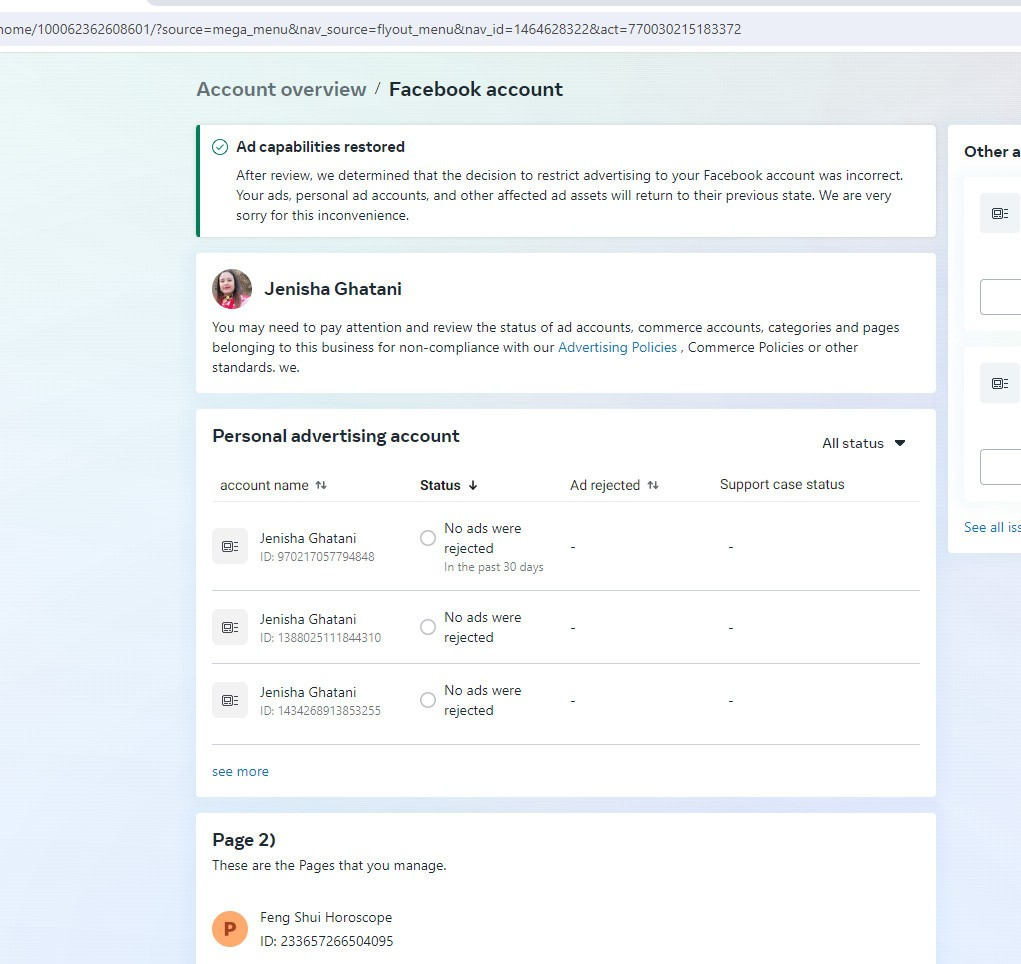1021x964 pixels.
Task: Open the All status filter dropdown
Action: [x=863, y=444]
